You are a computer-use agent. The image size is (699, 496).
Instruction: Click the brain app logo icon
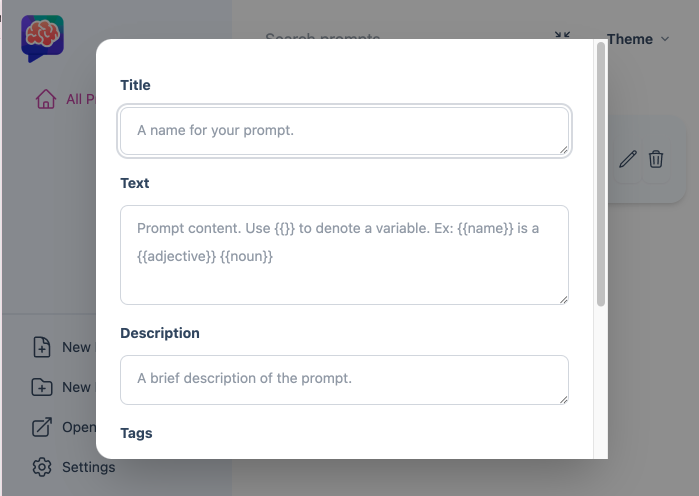pos(42,38)
